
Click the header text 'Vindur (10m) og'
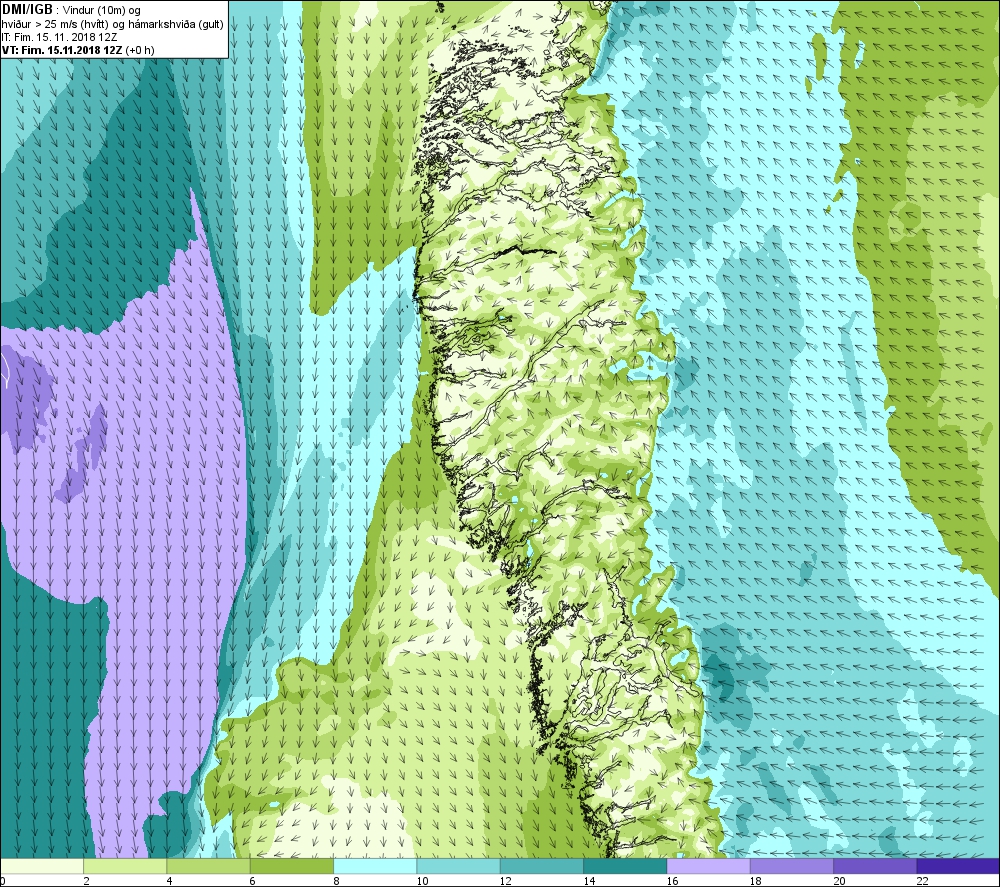(x=101, y=11)
